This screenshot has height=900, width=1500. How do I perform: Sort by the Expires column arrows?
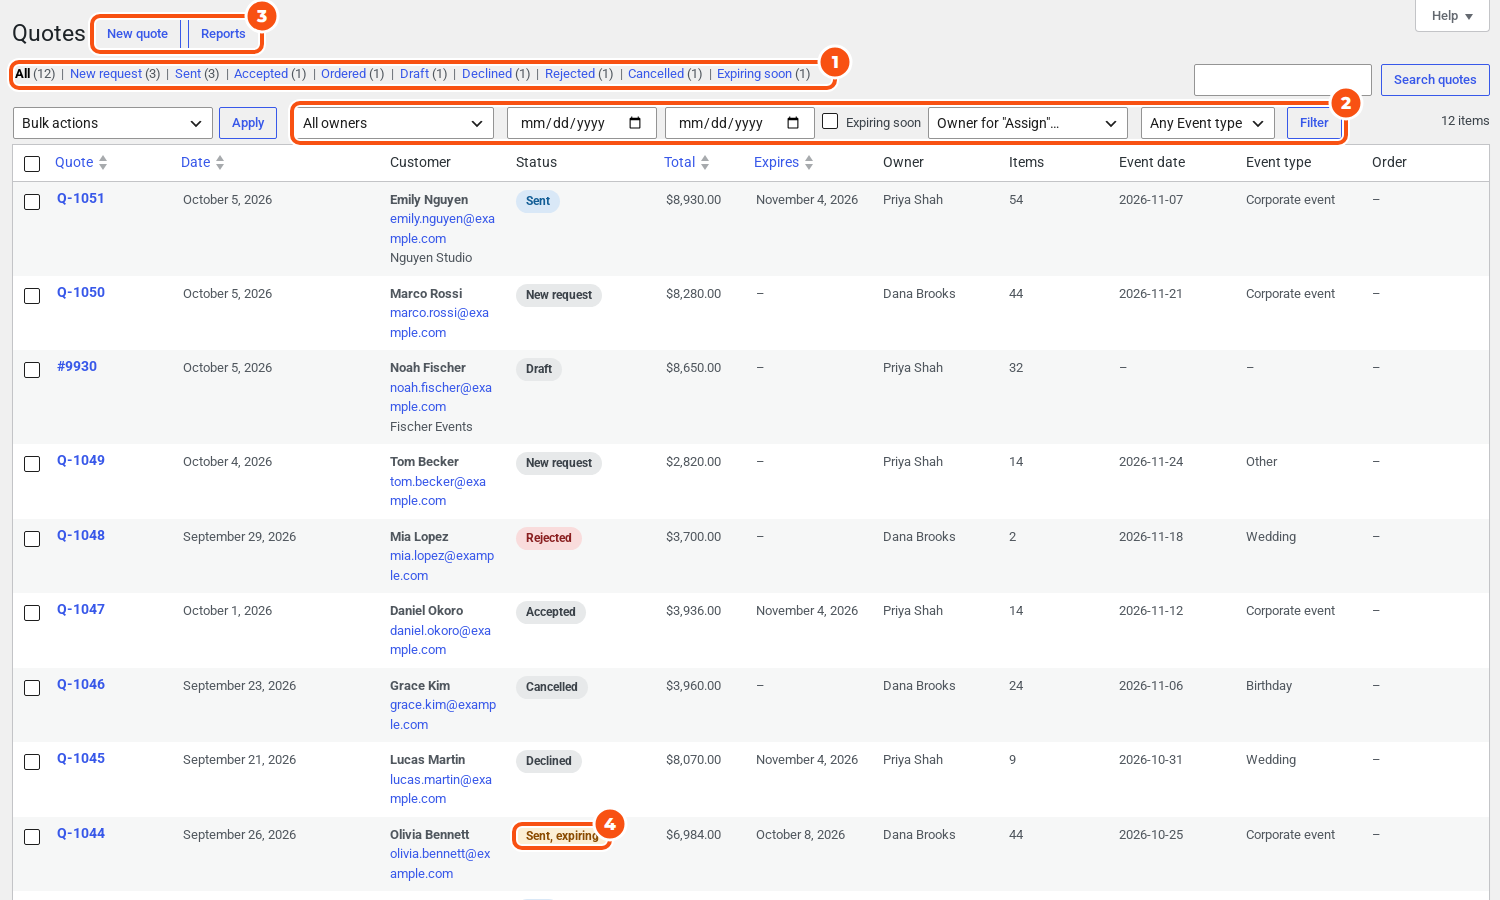809,162
